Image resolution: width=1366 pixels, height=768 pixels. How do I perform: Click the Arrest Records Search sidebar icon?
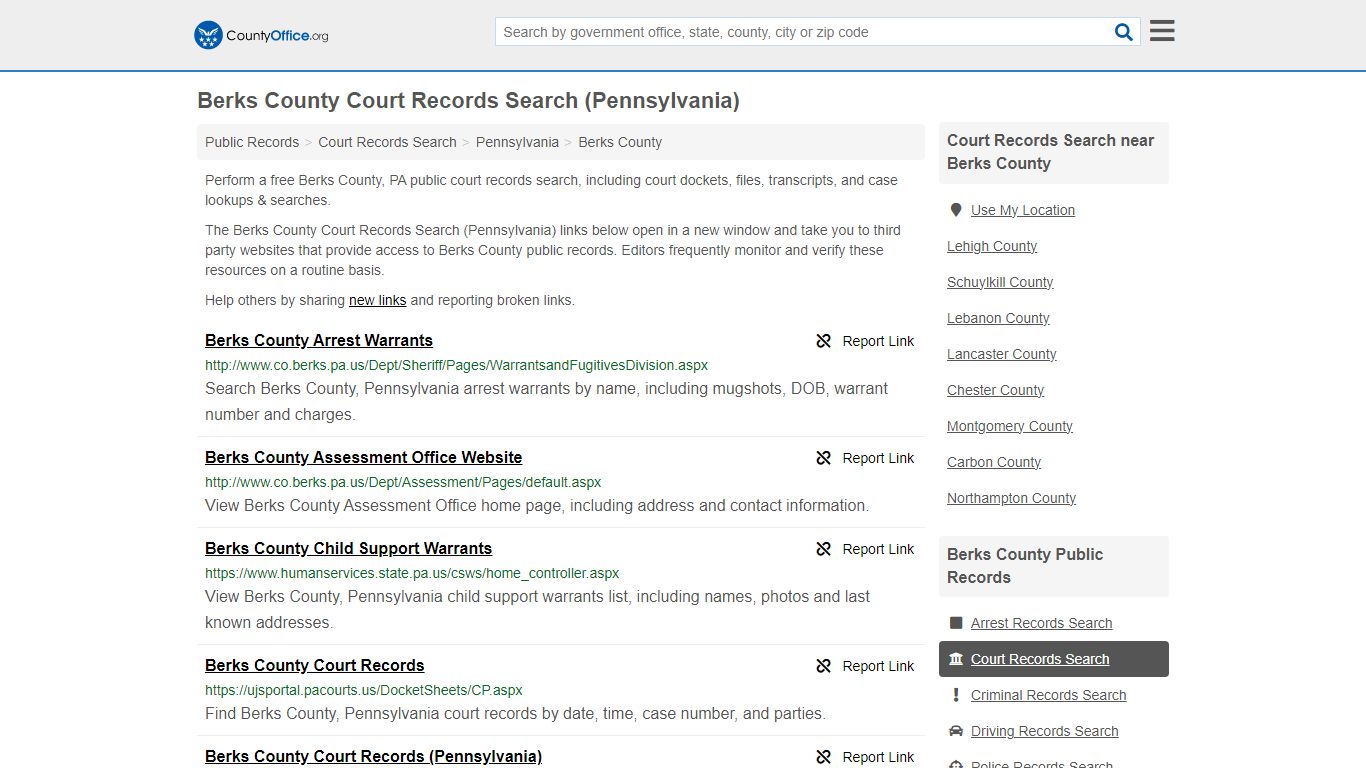coord(956,623)
